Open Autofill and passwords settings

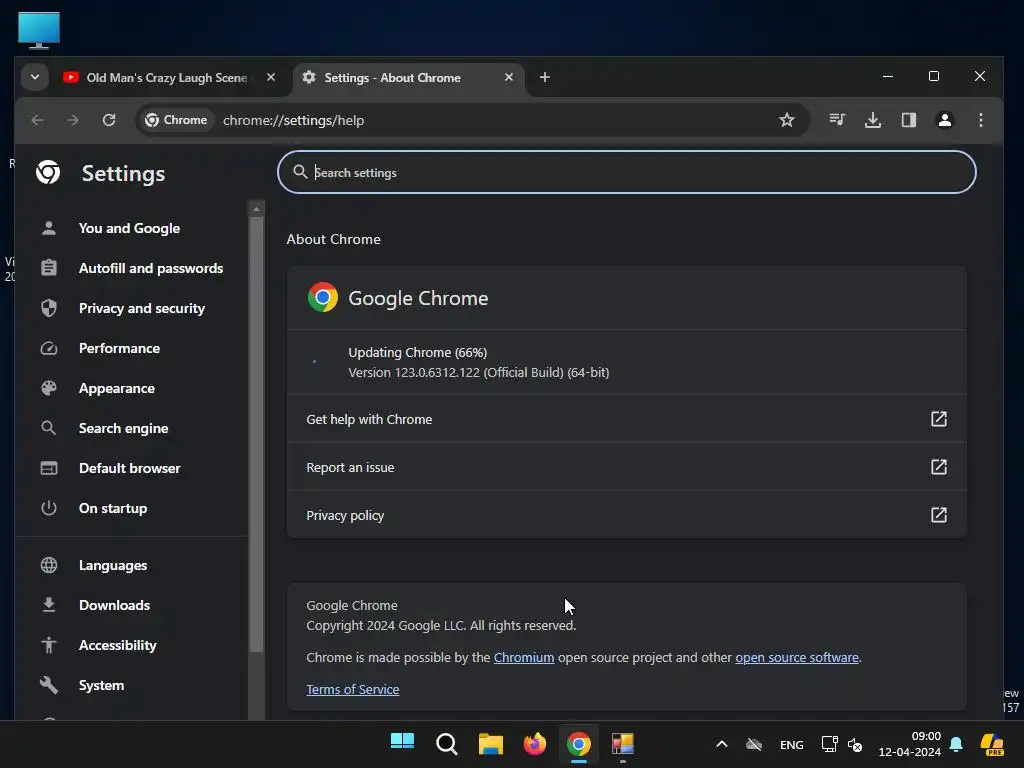[x=151, y=268]
